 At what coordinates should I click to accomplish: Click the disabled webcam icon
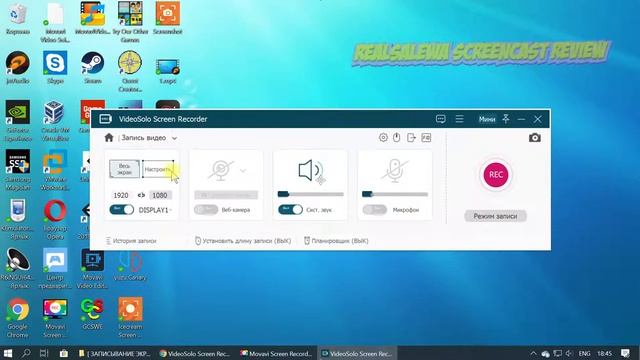pos(221,170)
